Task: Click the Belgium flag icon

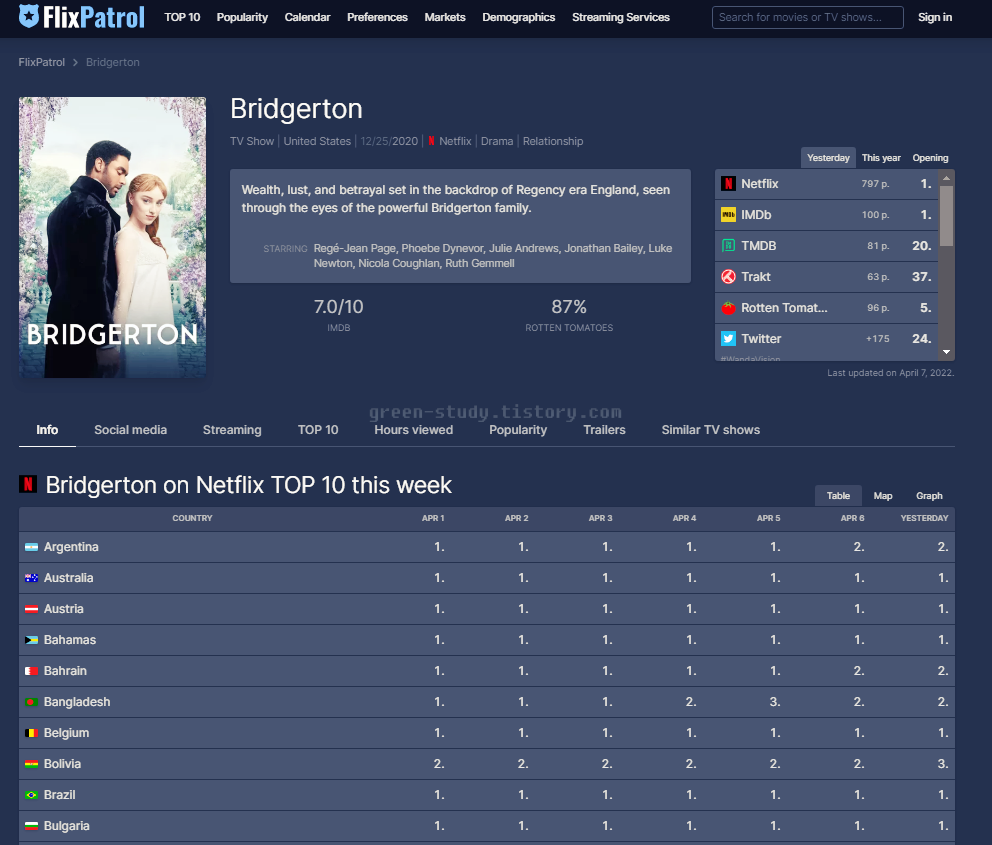Action: (31, 733)
